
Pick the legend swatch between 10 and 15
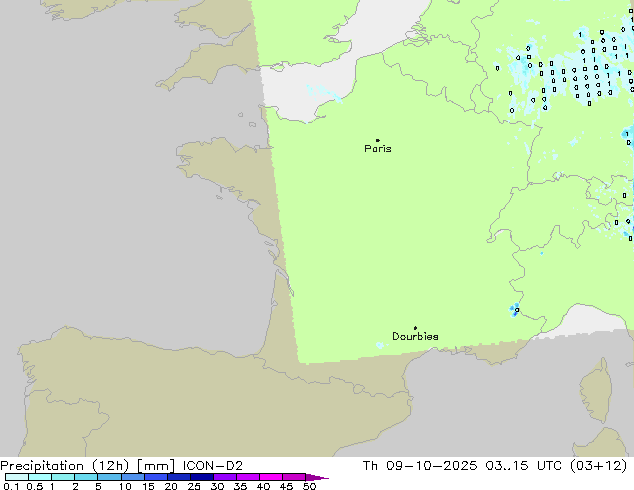click(x=132, y=477)
